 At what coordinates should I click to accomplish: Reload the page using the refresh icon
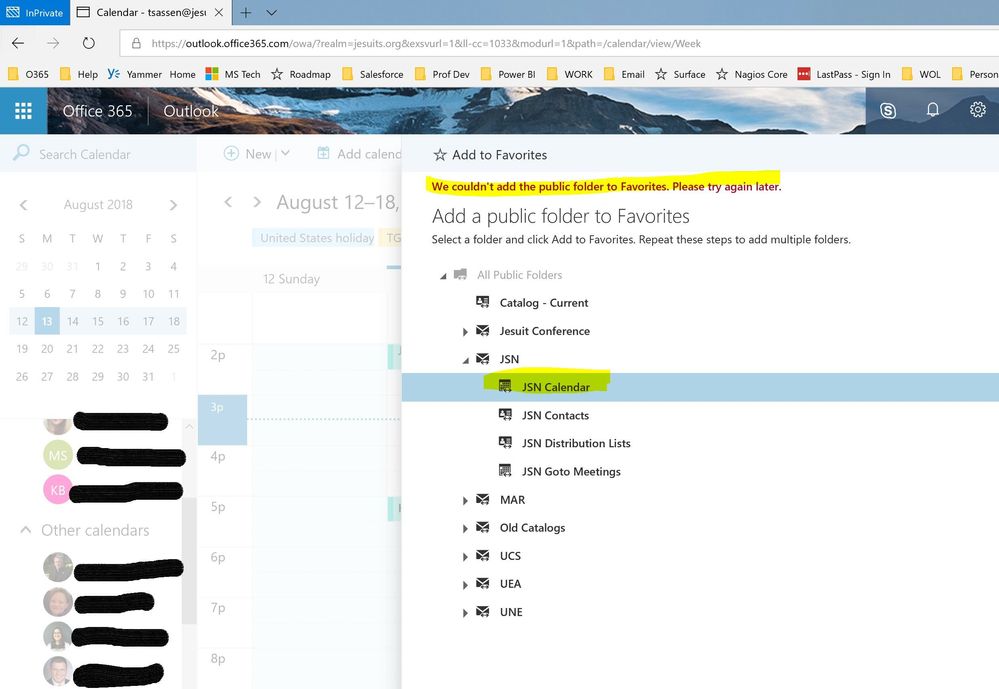88,43
